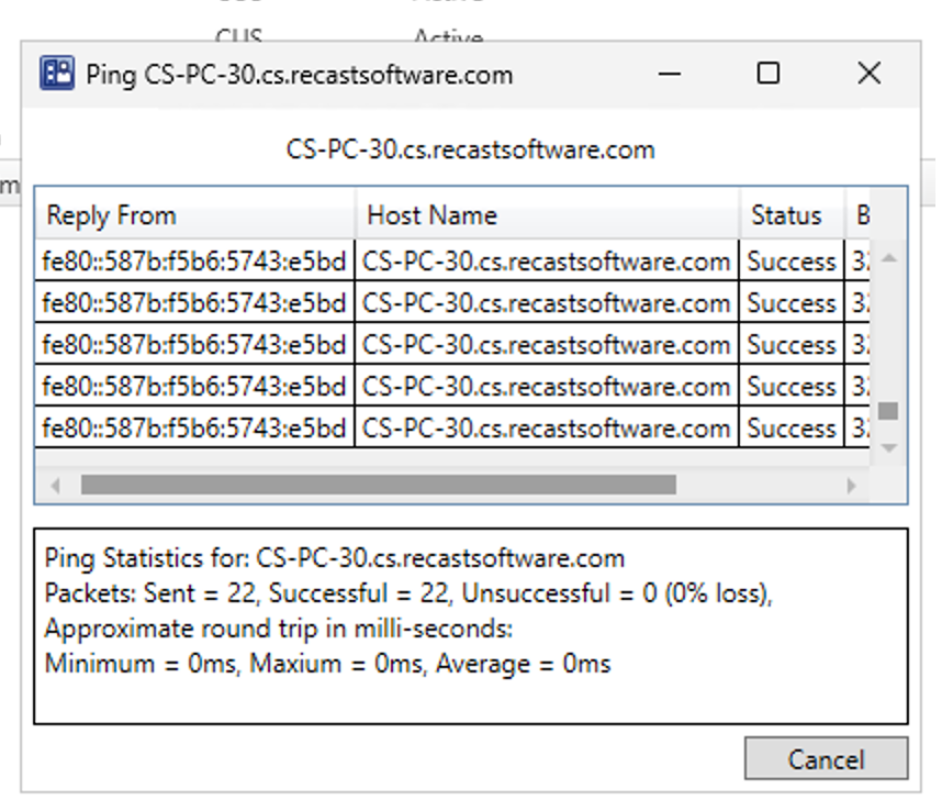Select the Host Name cell in third row
Image resolution: width=936 pixels, height=811 pixels.
[x=546, y=346]
